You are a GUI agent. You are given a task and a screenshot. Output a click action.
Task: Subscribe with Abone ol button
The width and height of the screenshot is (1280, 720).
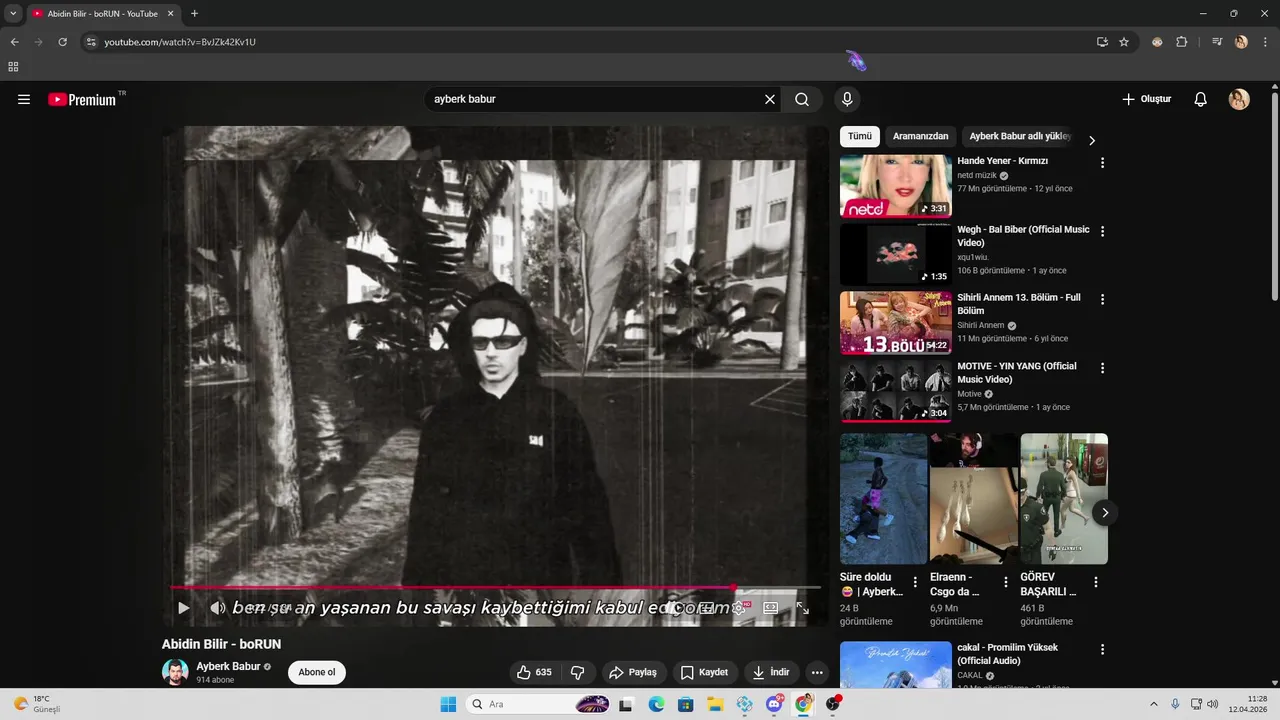[317, 672]
